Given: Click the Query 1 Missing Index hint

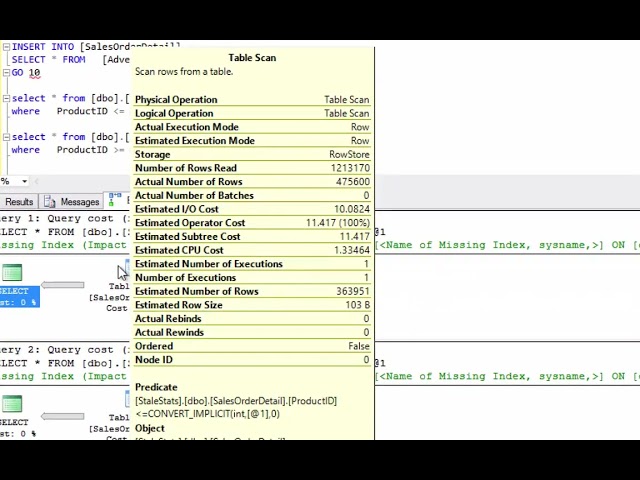Looking at the screenshot, I should click(x=64, y=245).
